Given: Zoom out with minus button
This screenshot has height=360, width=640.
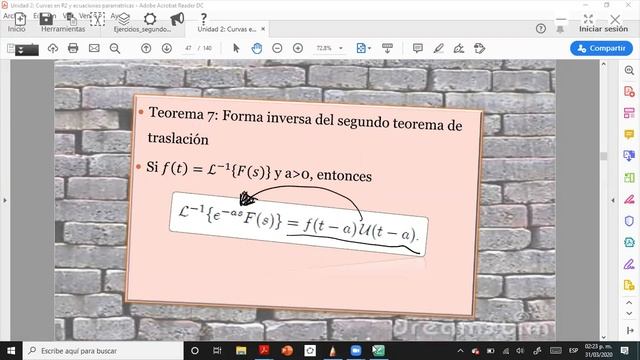Looking at the screenshot, I should 277,48.
